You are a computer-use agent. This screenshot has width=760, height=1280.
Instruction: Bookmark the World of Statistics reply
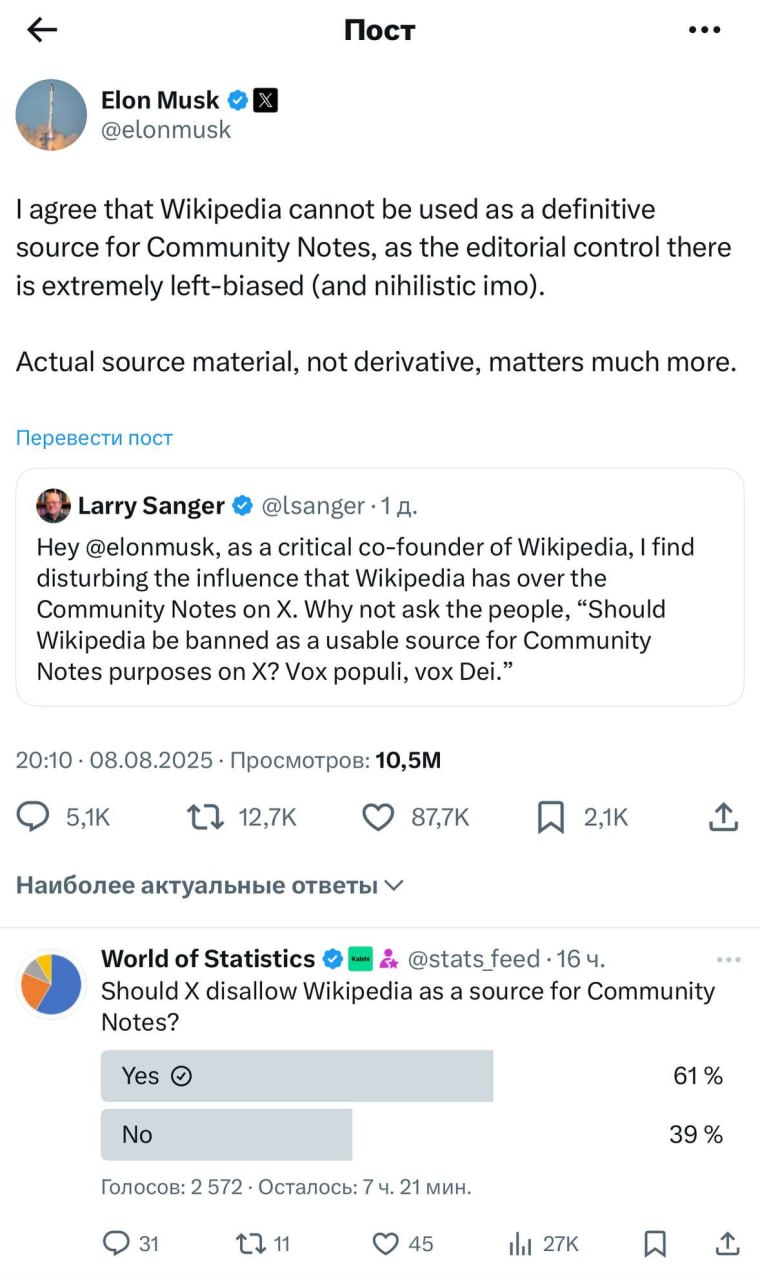pos(655,1243)
